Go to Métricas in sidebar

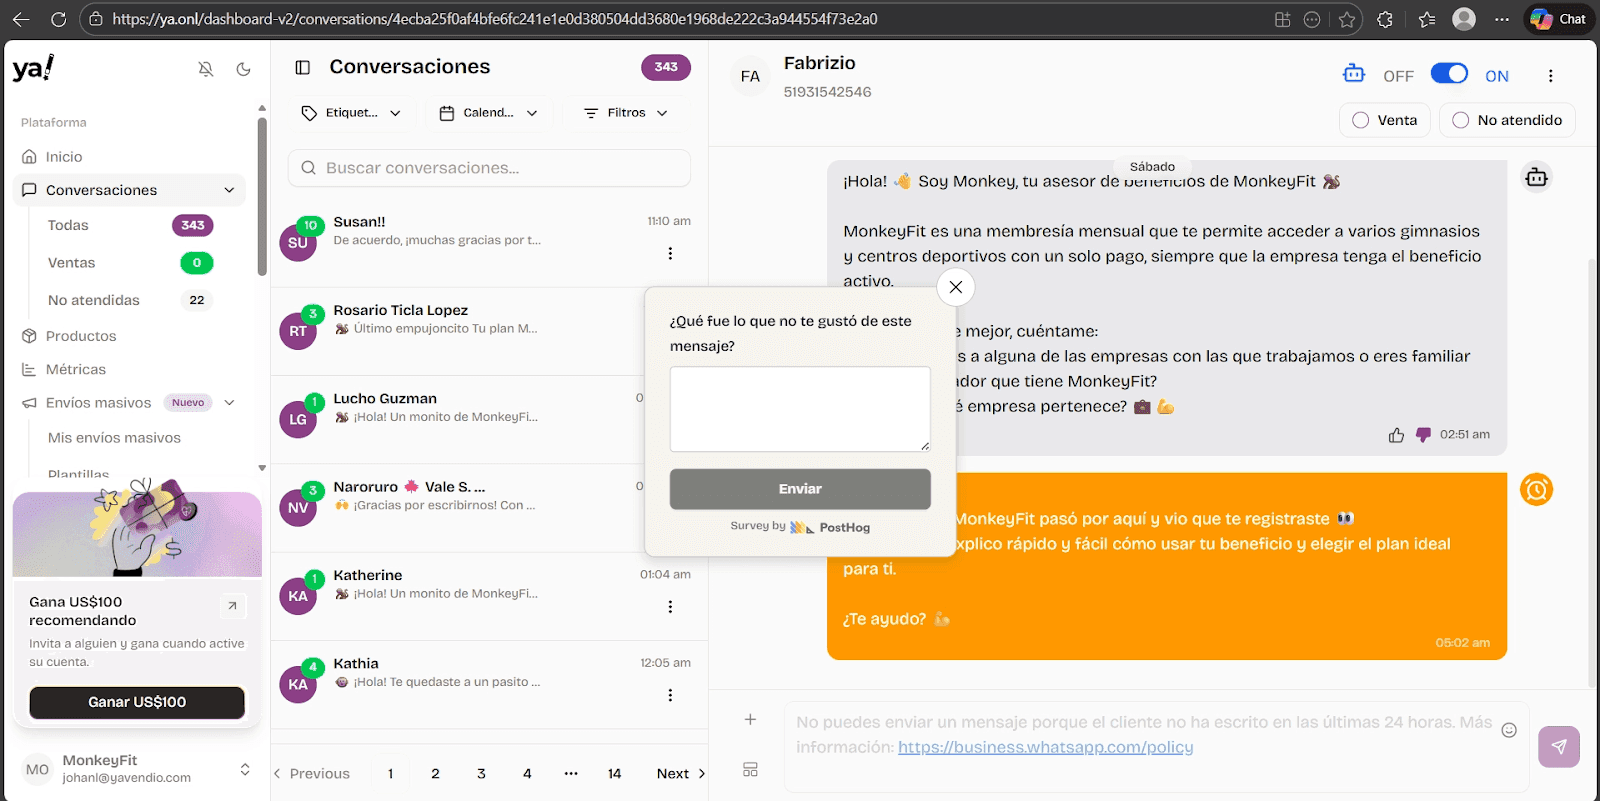[76, 369]
